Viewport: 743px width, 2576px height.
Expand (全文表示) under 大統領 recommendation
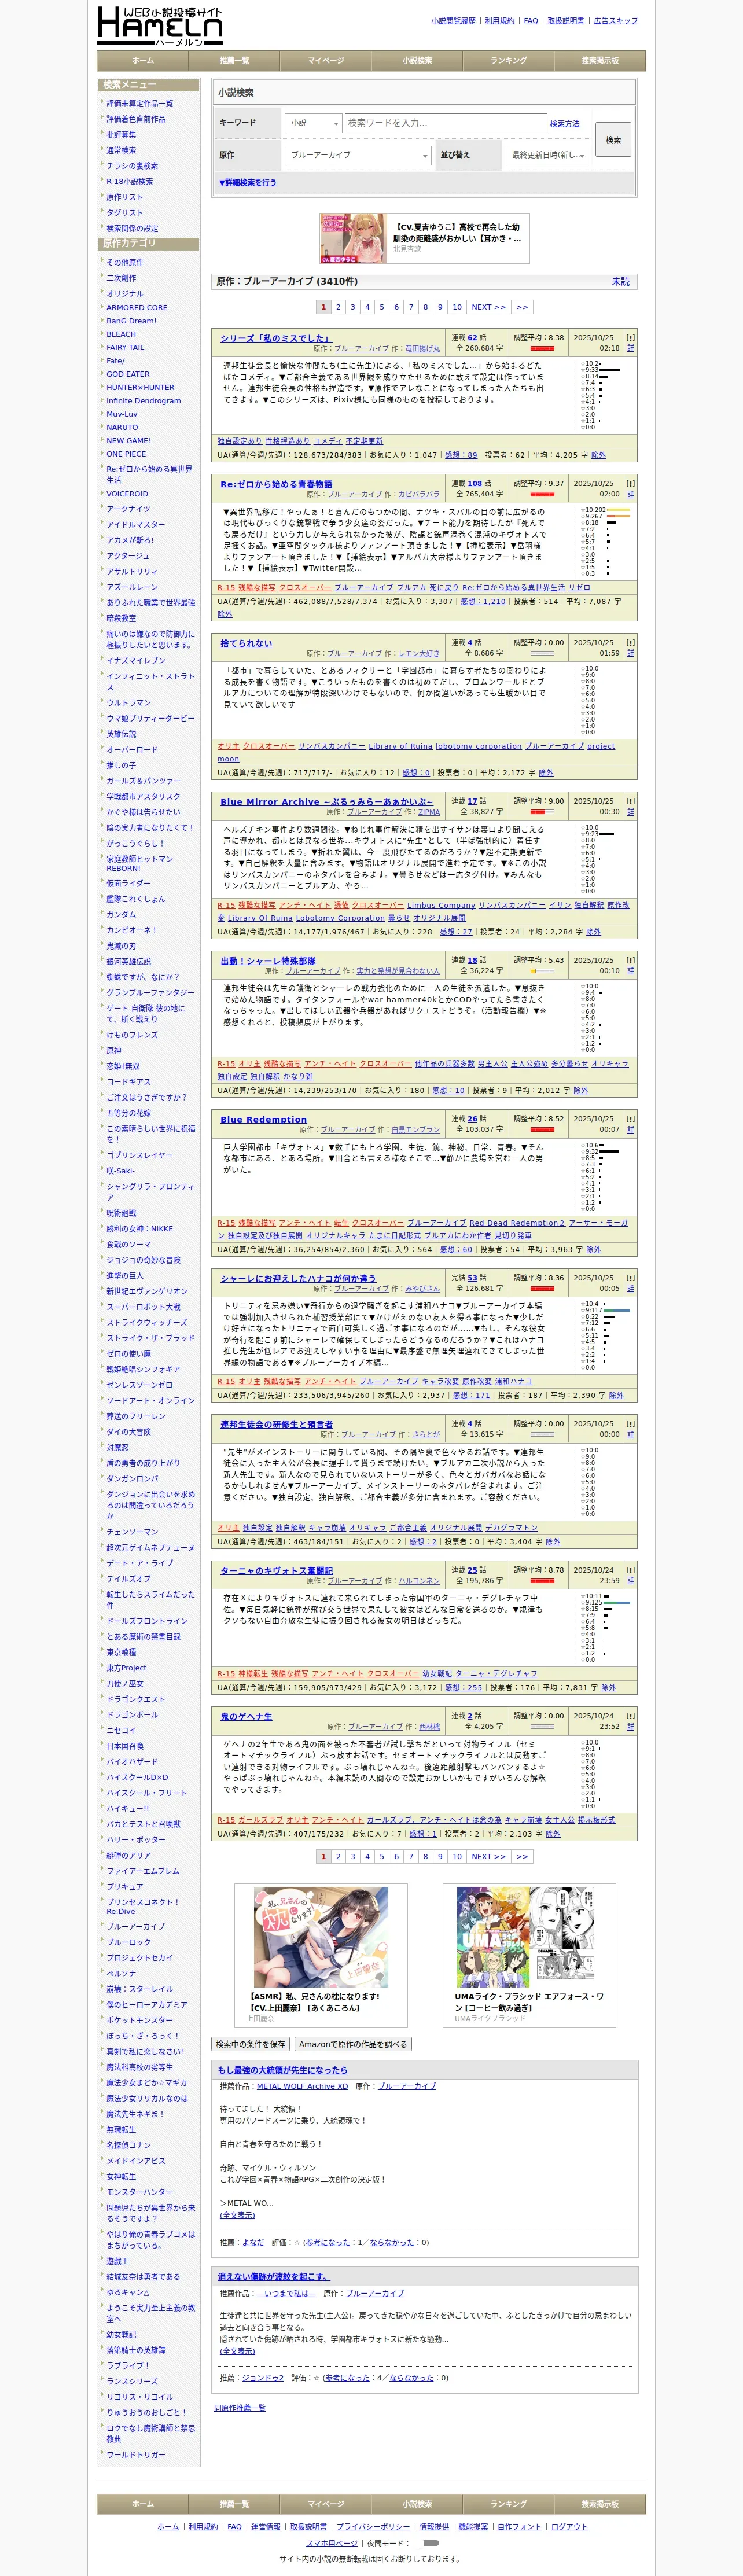(x=237, y=2215)
